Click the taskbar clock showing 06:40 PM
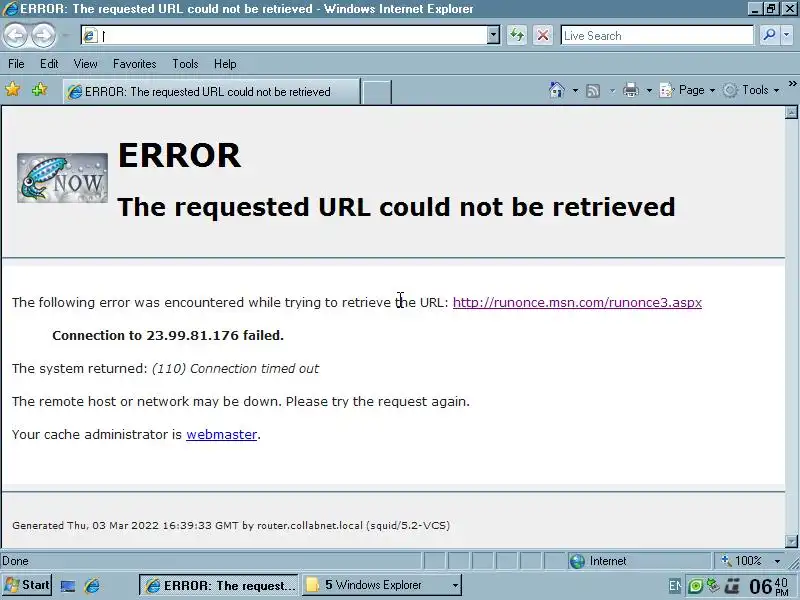The height and width of the screenshot is (600, 800). click(x=769, y=587)
